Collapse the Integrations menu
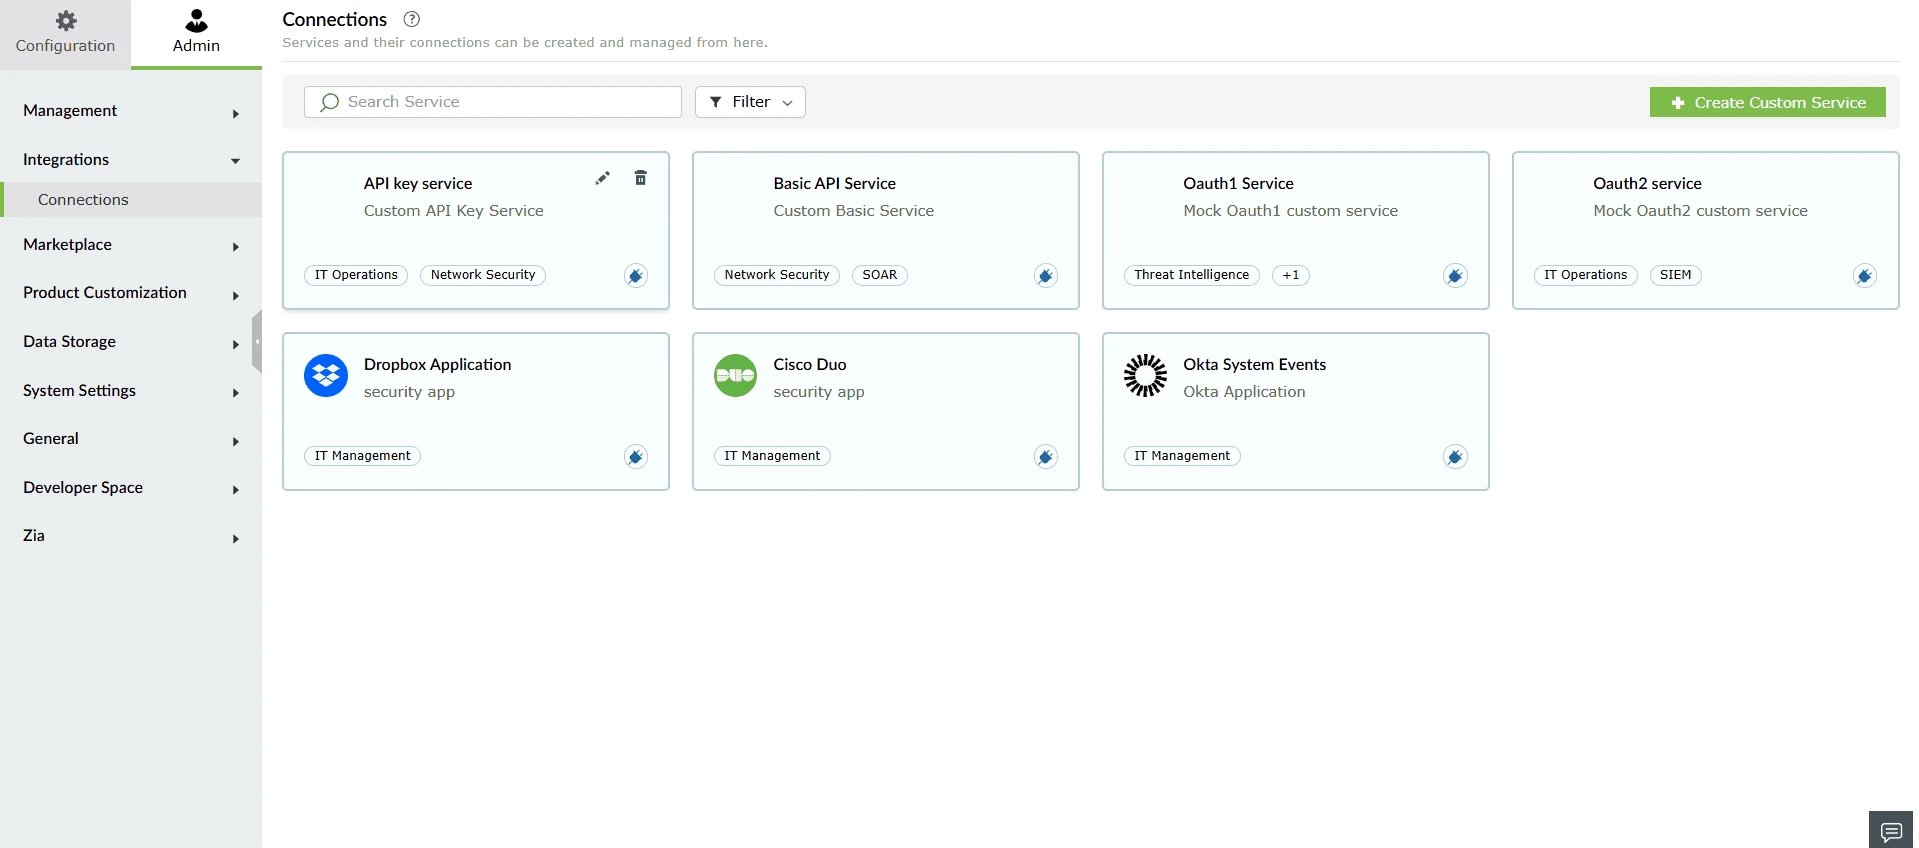Image resolution: width=1919 pixels, height=848 pixels. pos(131,160)
